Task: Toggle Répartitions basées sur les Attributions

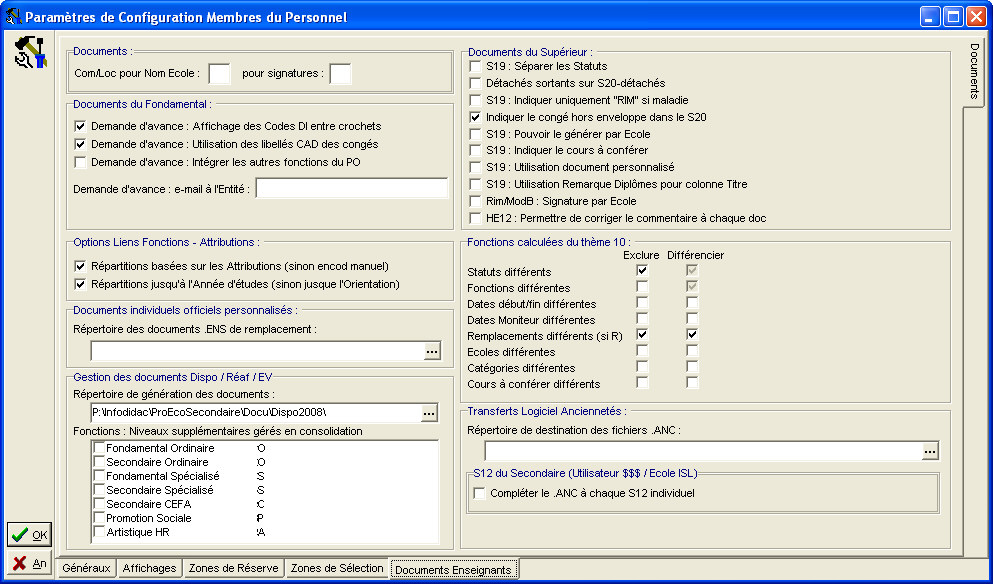Action: 80,266
